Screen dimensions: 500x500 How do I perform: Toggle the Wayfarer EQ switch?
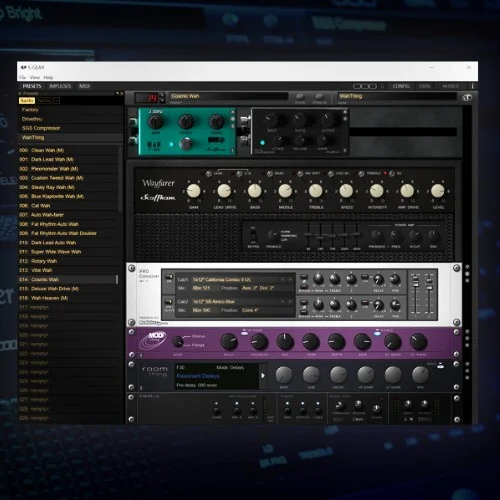392,173
